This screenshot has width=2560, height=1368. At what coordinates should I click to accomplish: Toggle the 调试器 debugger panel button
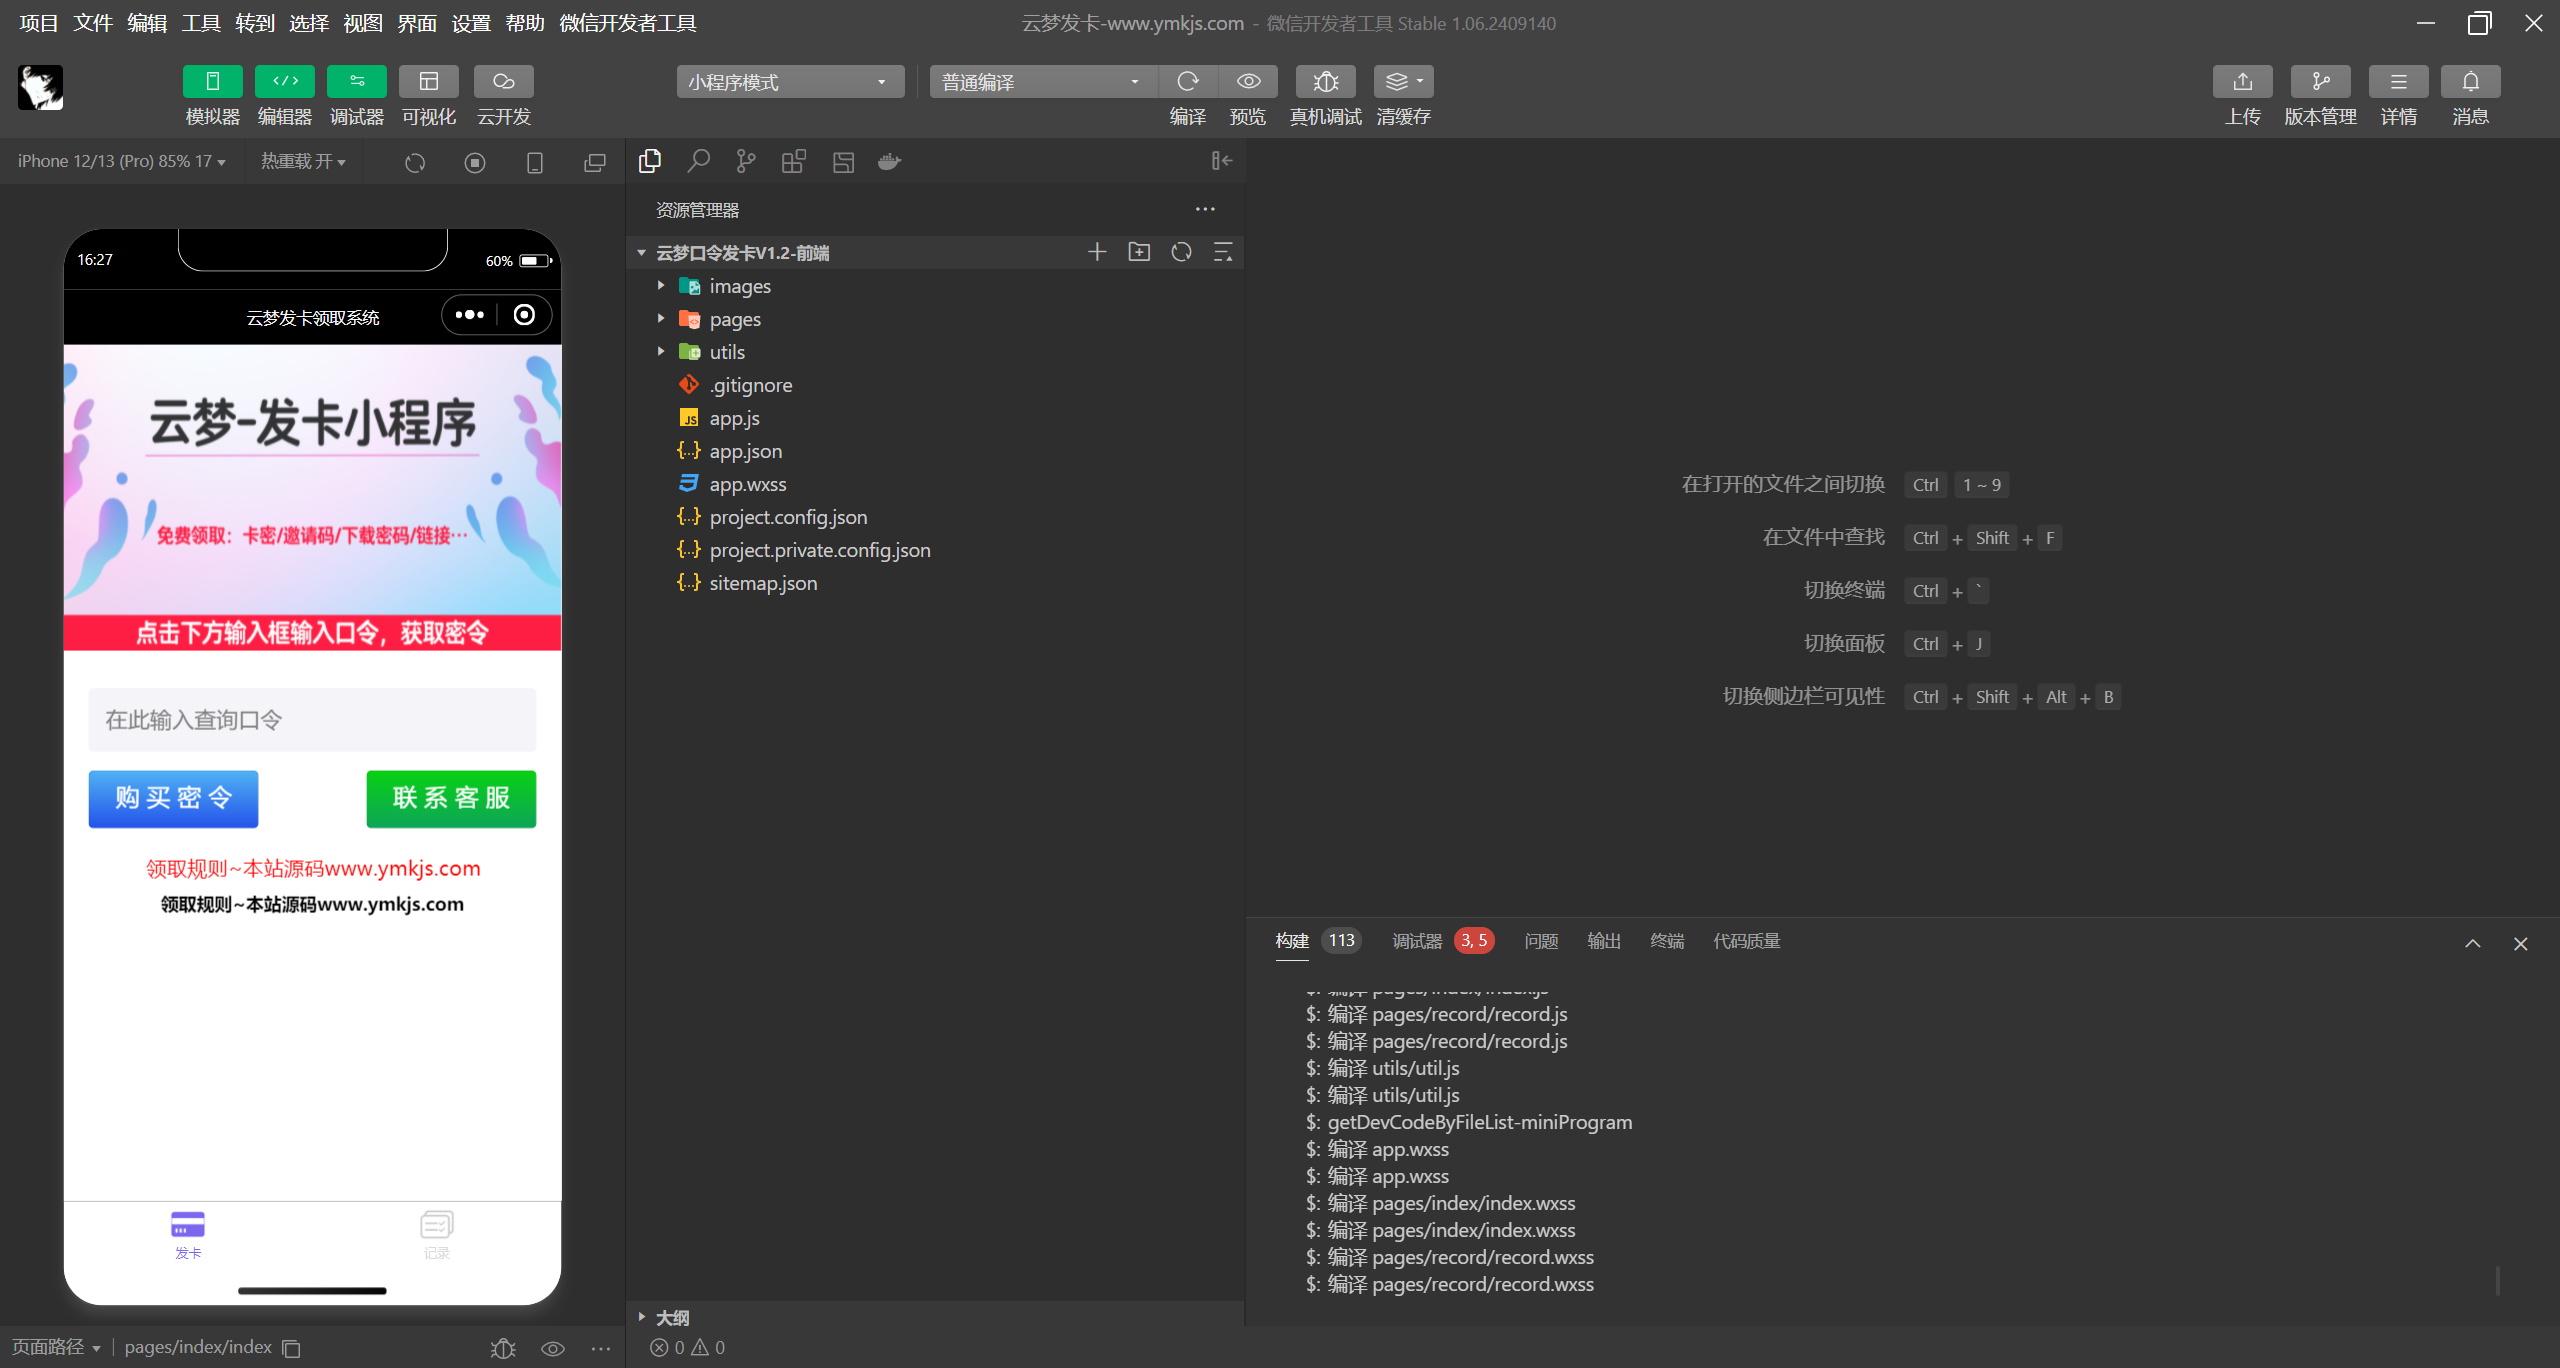click(357, 81)
